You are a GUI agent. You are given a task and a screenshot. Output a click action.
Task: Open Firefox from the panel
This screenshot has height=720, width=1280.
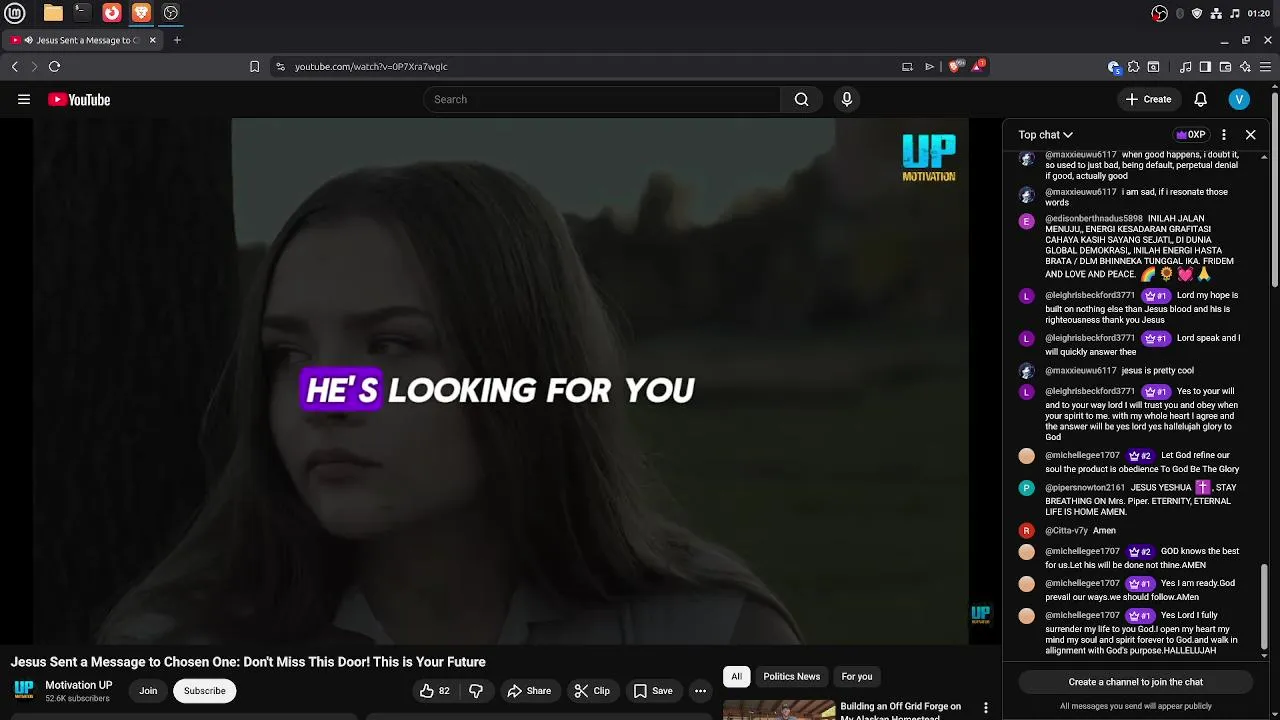coord(112,13)
